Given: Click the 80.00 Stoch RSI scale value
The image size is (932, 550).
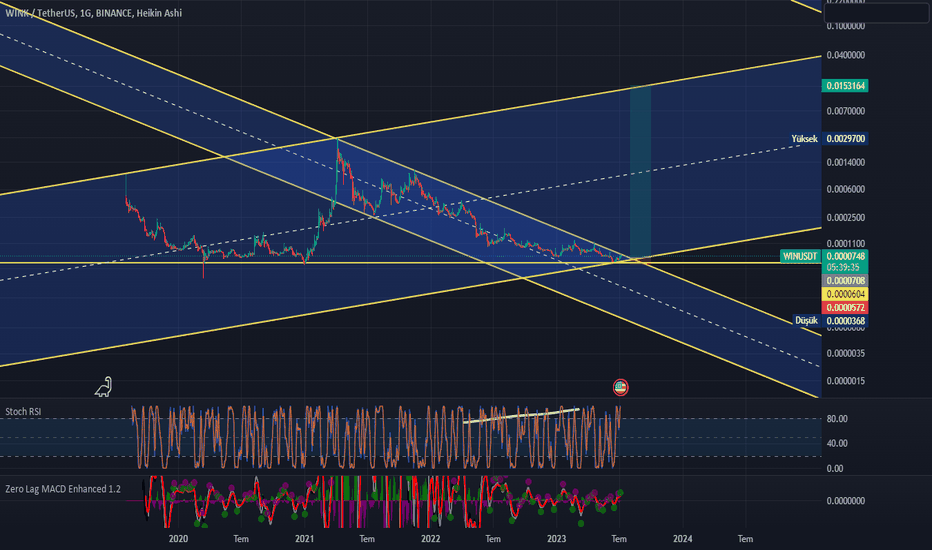Looking at the screenshot, I should 837,419.
